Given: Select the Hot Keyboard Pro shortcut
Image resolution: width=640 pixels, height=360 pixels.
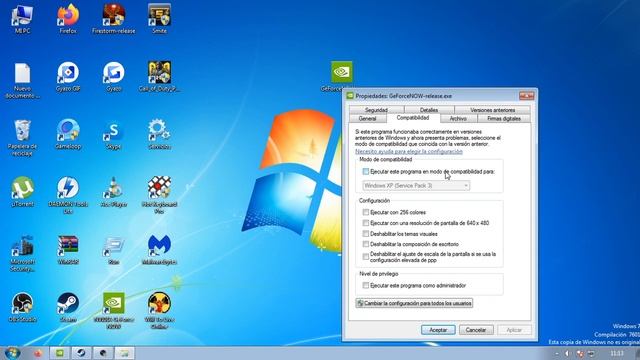Looking at the screenshot, I should (159, 196).
